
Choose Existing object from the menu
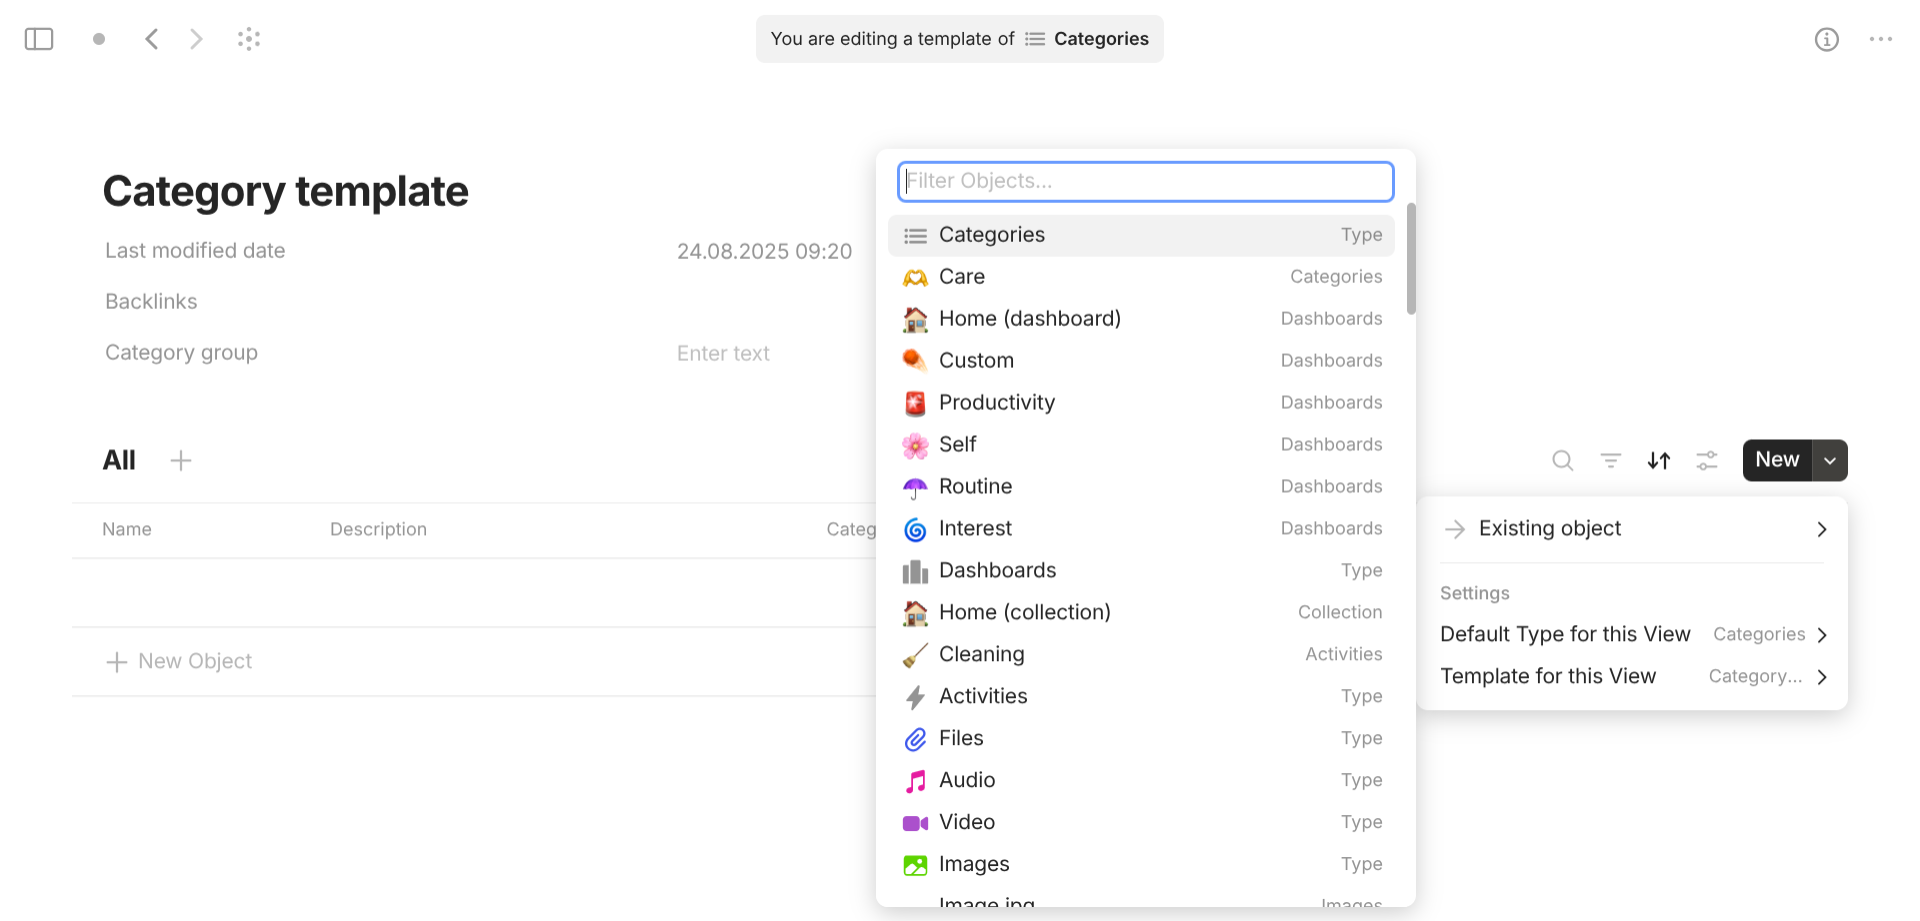tap(1549, 528)
